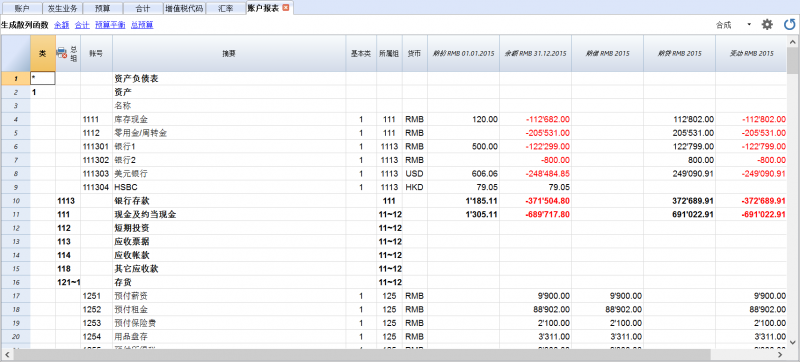This screenshot has width=800, height=362.
Task: Select the 预付薪资 cell
Action: click(229, 296)
